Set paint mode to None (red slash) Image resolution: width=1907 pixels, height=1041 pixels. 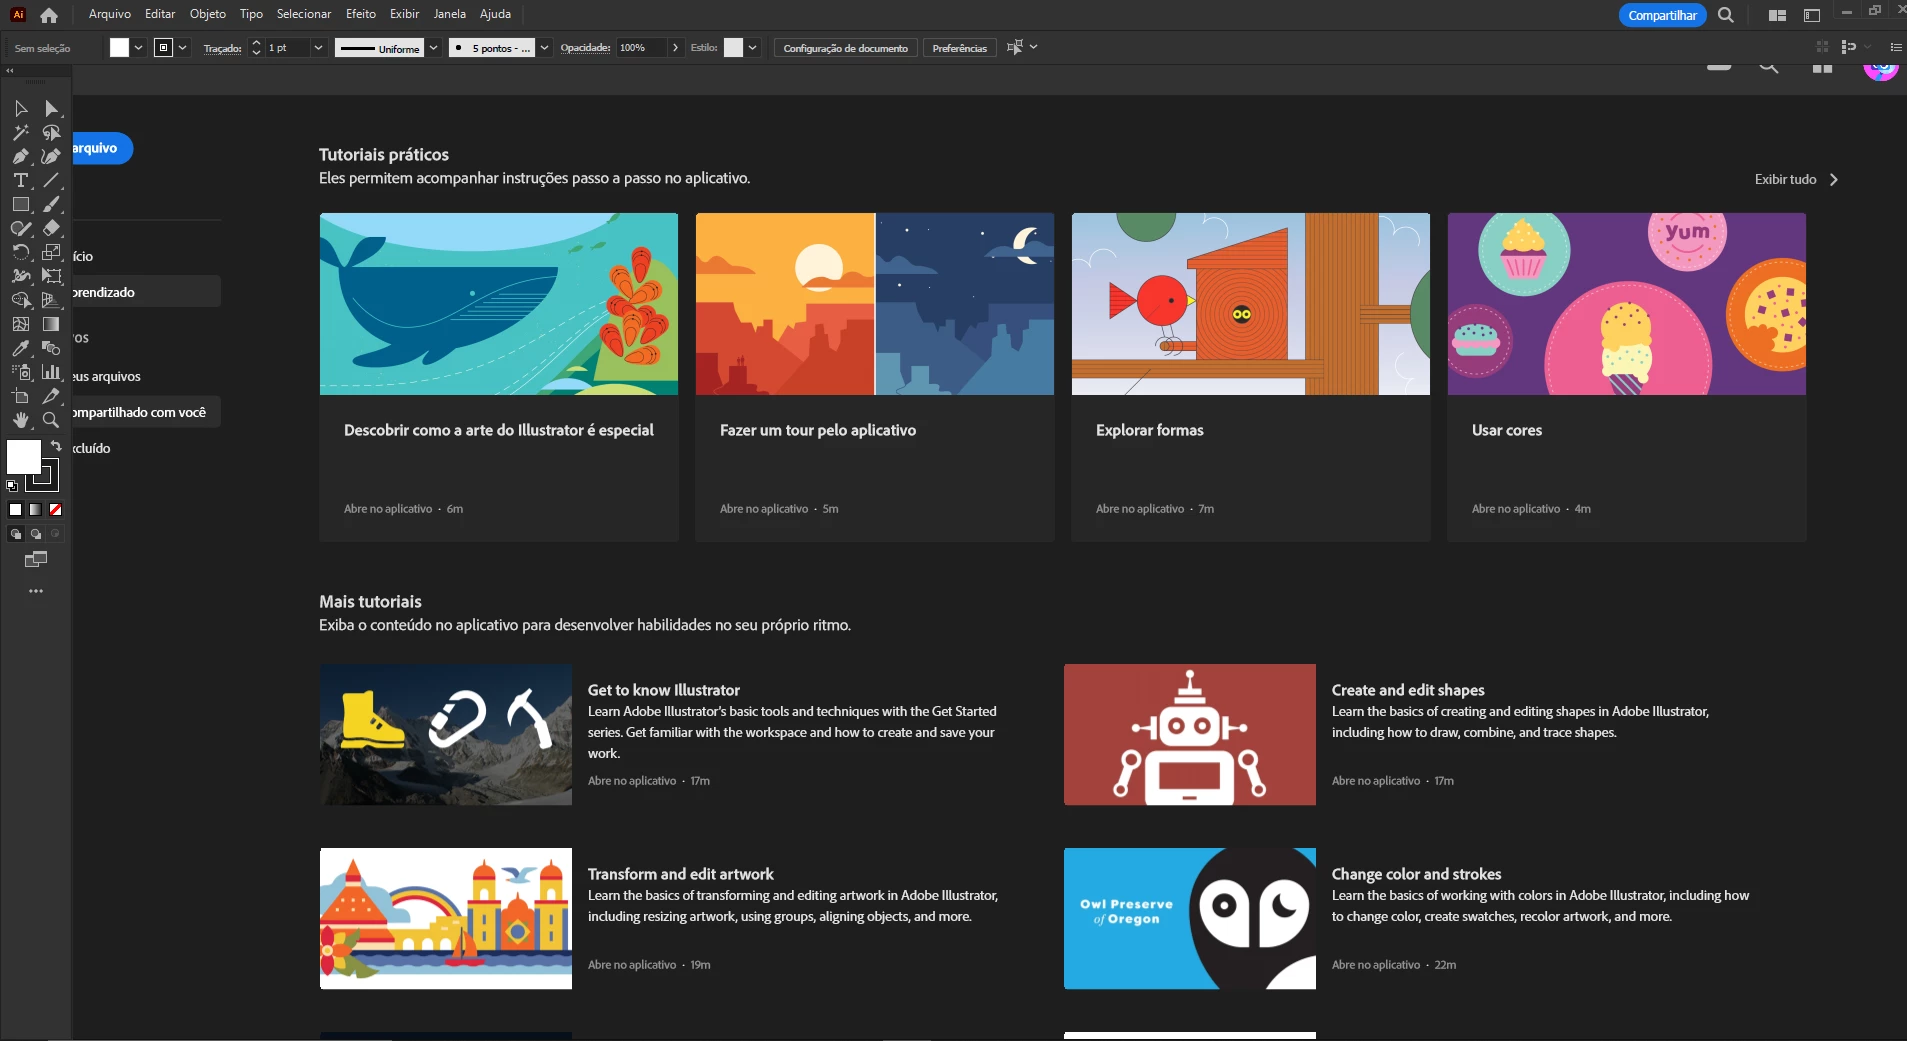click(56, 510)
